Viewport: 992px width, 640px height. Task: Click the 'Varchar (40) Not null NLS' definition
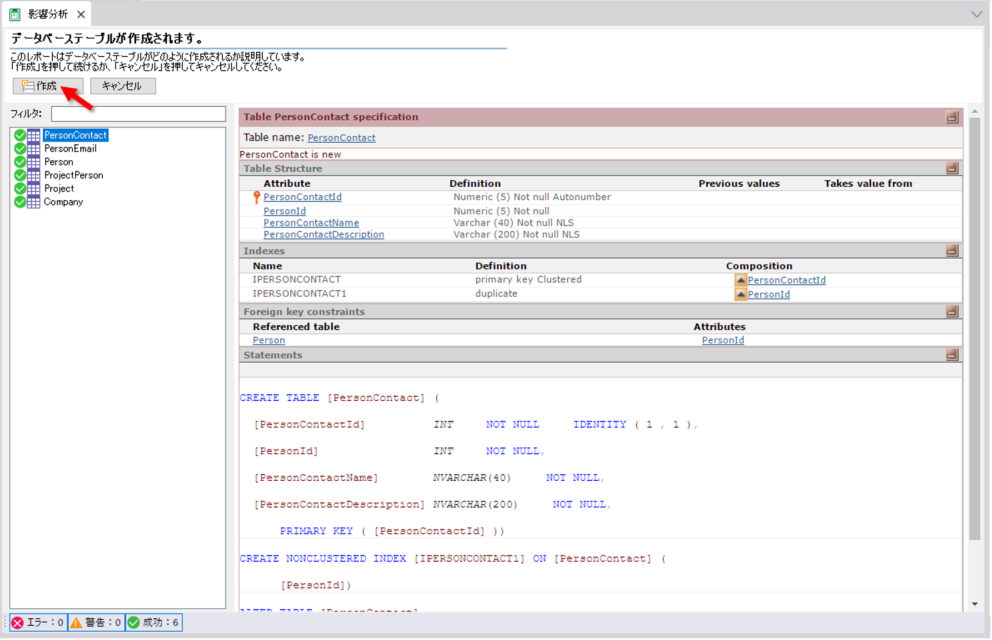tap(514, 223)
